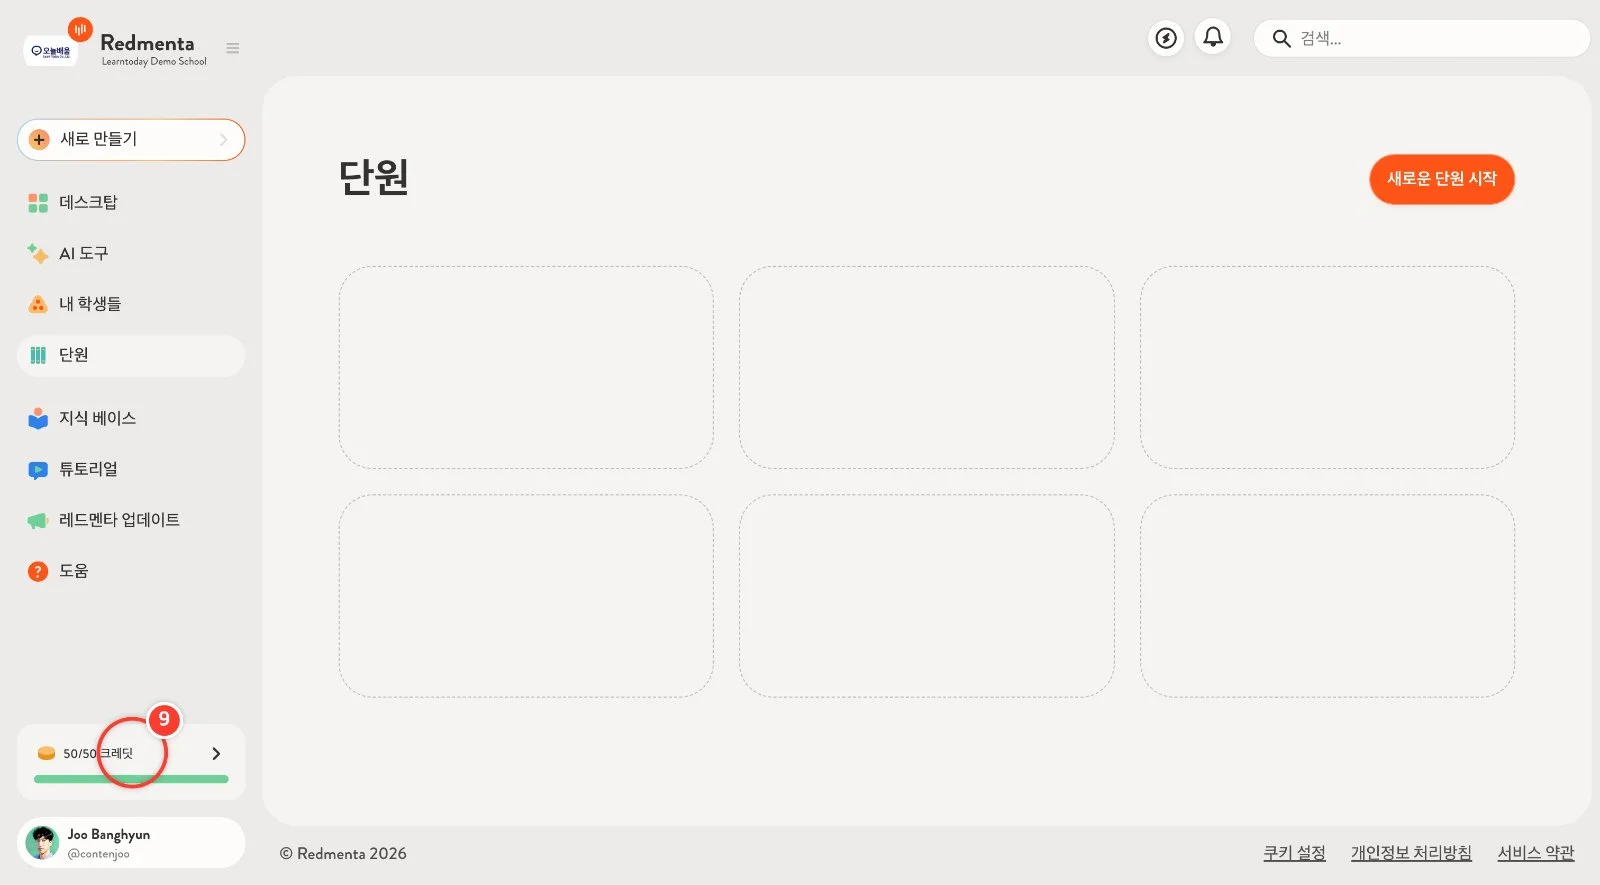Click the 도움 question mark icon
Viewport: 1600px width, 885px height.
click(38, 572)
